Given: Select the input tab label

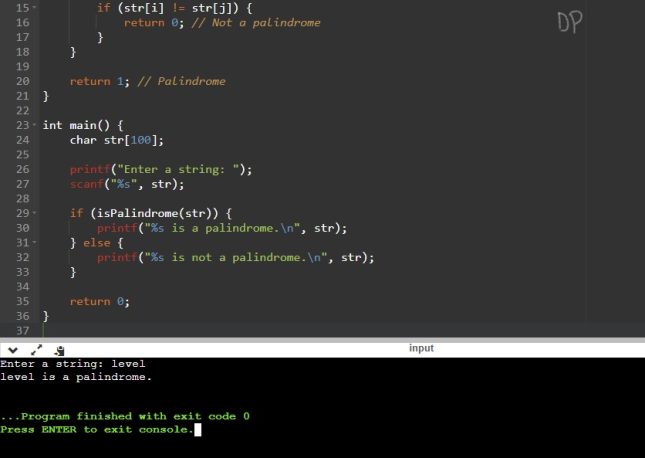Looking at the screenshot, I should pyautogui.click(x=421, y=348).
